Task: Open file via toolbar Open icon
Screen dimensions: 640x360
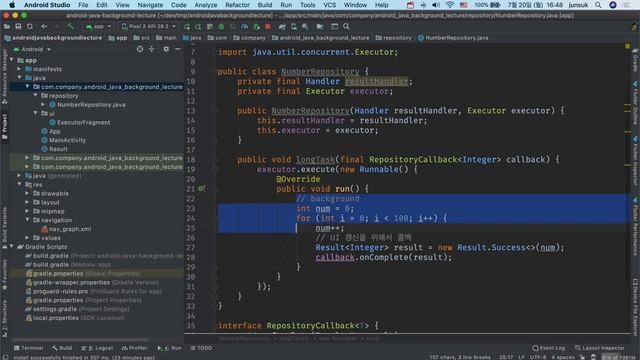Action: [x=7, y=27]
